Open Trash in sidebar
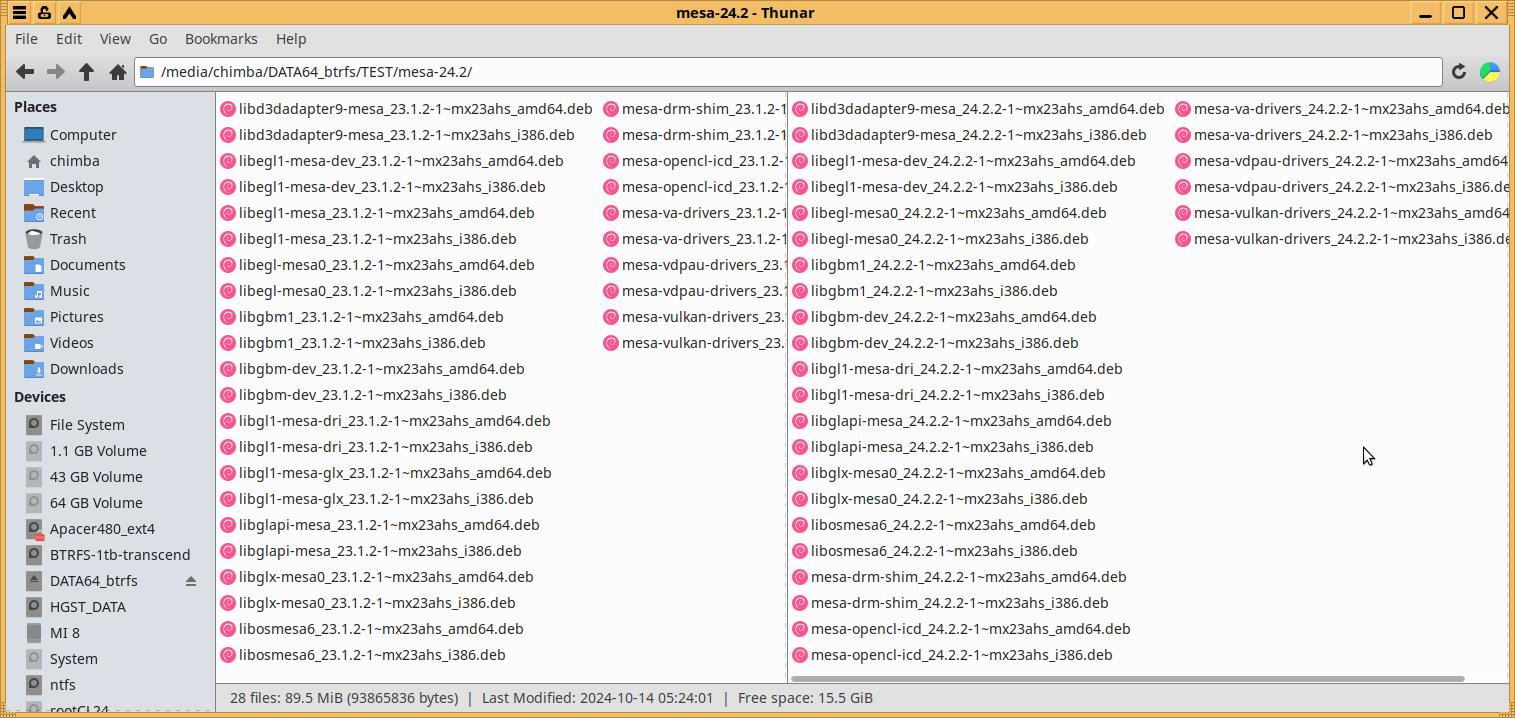The width and height of the screenshot is (1515, 718). (x=68, y=239)
